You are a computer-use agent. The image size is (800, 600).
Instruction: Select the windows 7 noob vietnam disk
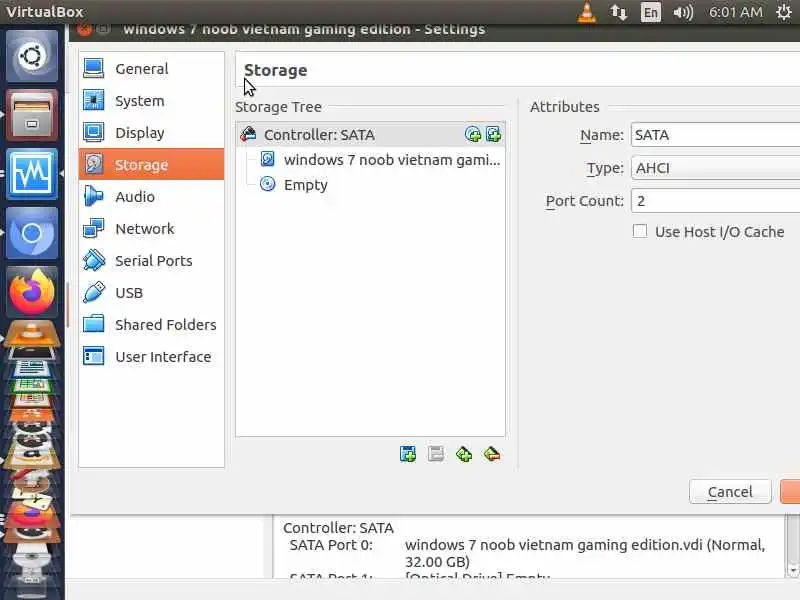[380, 160]
